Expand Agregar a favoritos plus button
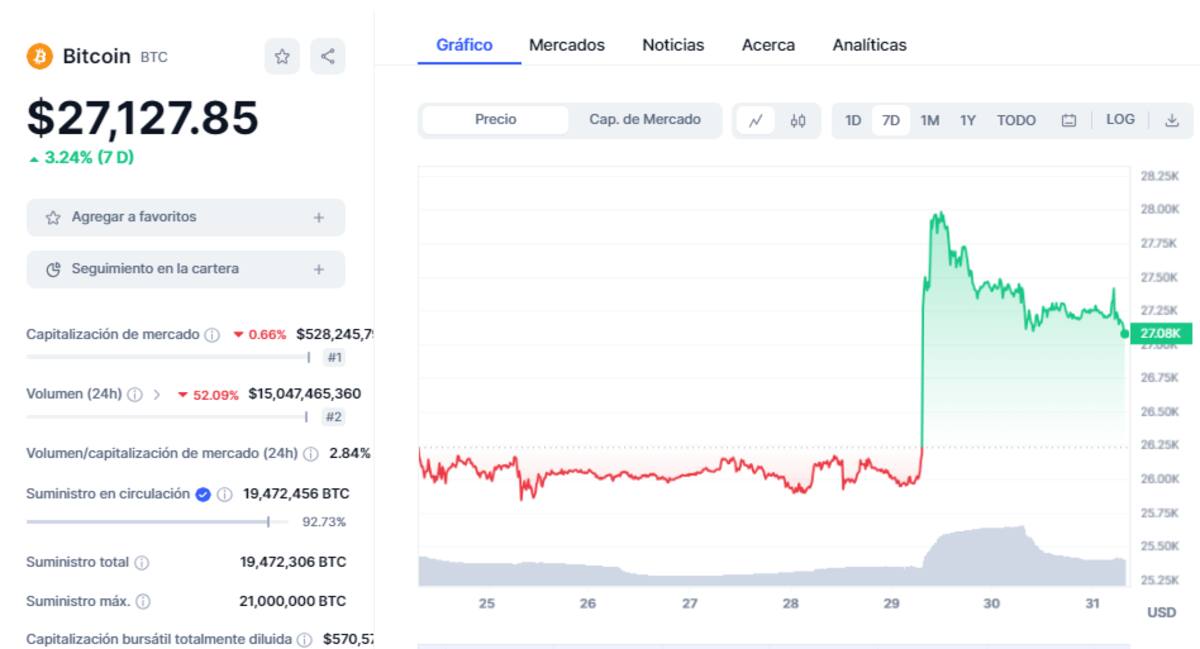Screen dimensions: 1200x649 pos(319,217)
